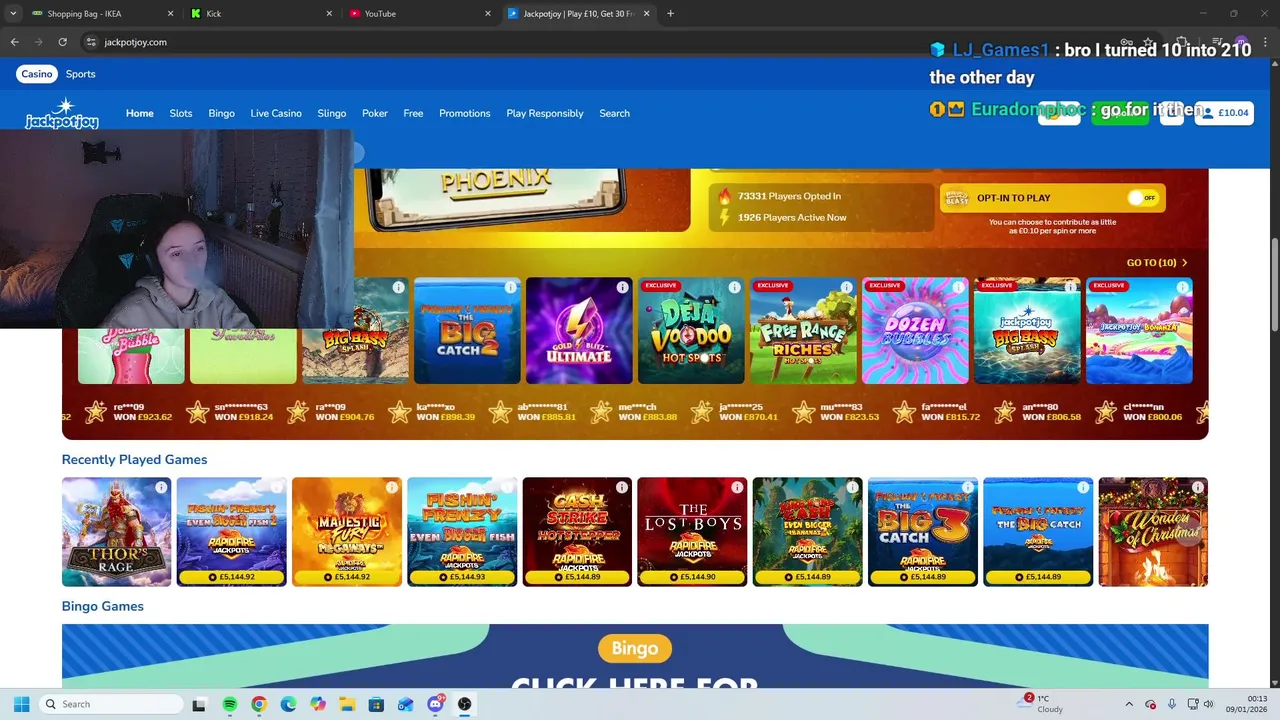Follow the GO TO (10) arrow link
The height and width of the screenshot is (720, 1280).
pos(1157,262)
